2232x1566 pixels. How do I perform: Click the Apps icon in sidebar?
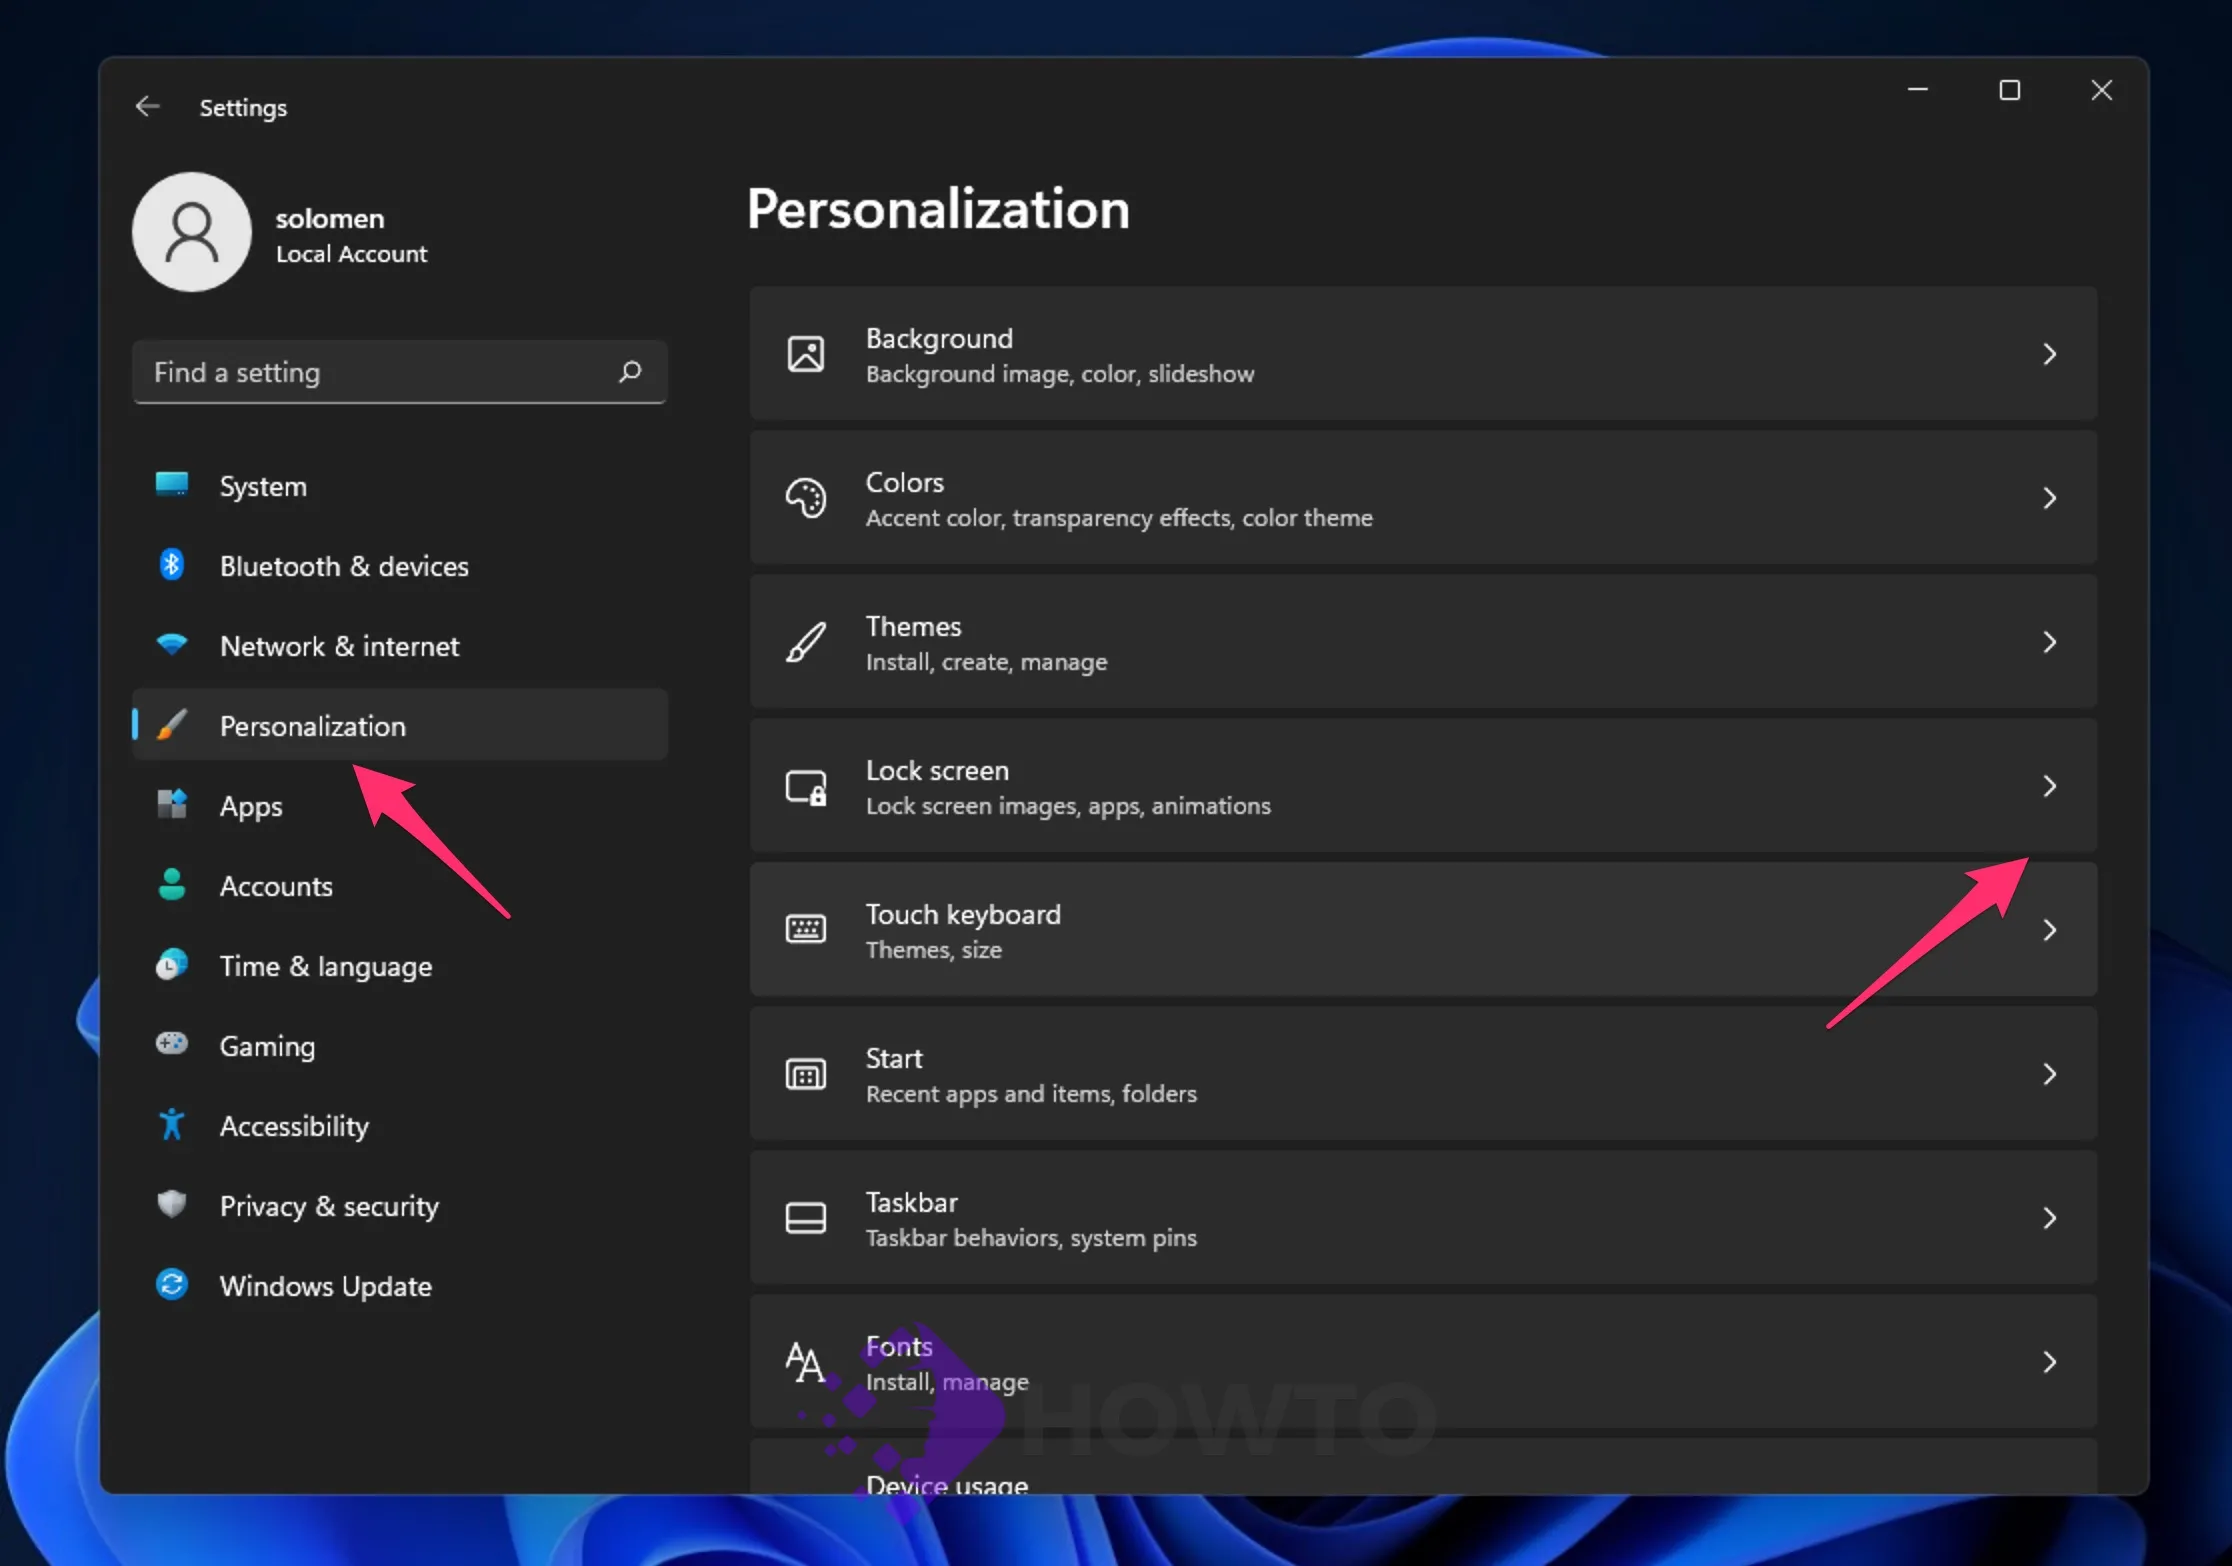(172, 805)
